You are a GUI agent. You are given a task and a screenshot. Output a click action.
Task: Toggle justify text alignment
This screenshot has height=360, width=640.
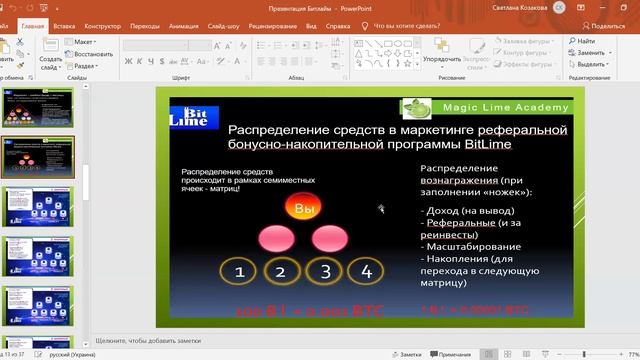[x=294, y=62]
